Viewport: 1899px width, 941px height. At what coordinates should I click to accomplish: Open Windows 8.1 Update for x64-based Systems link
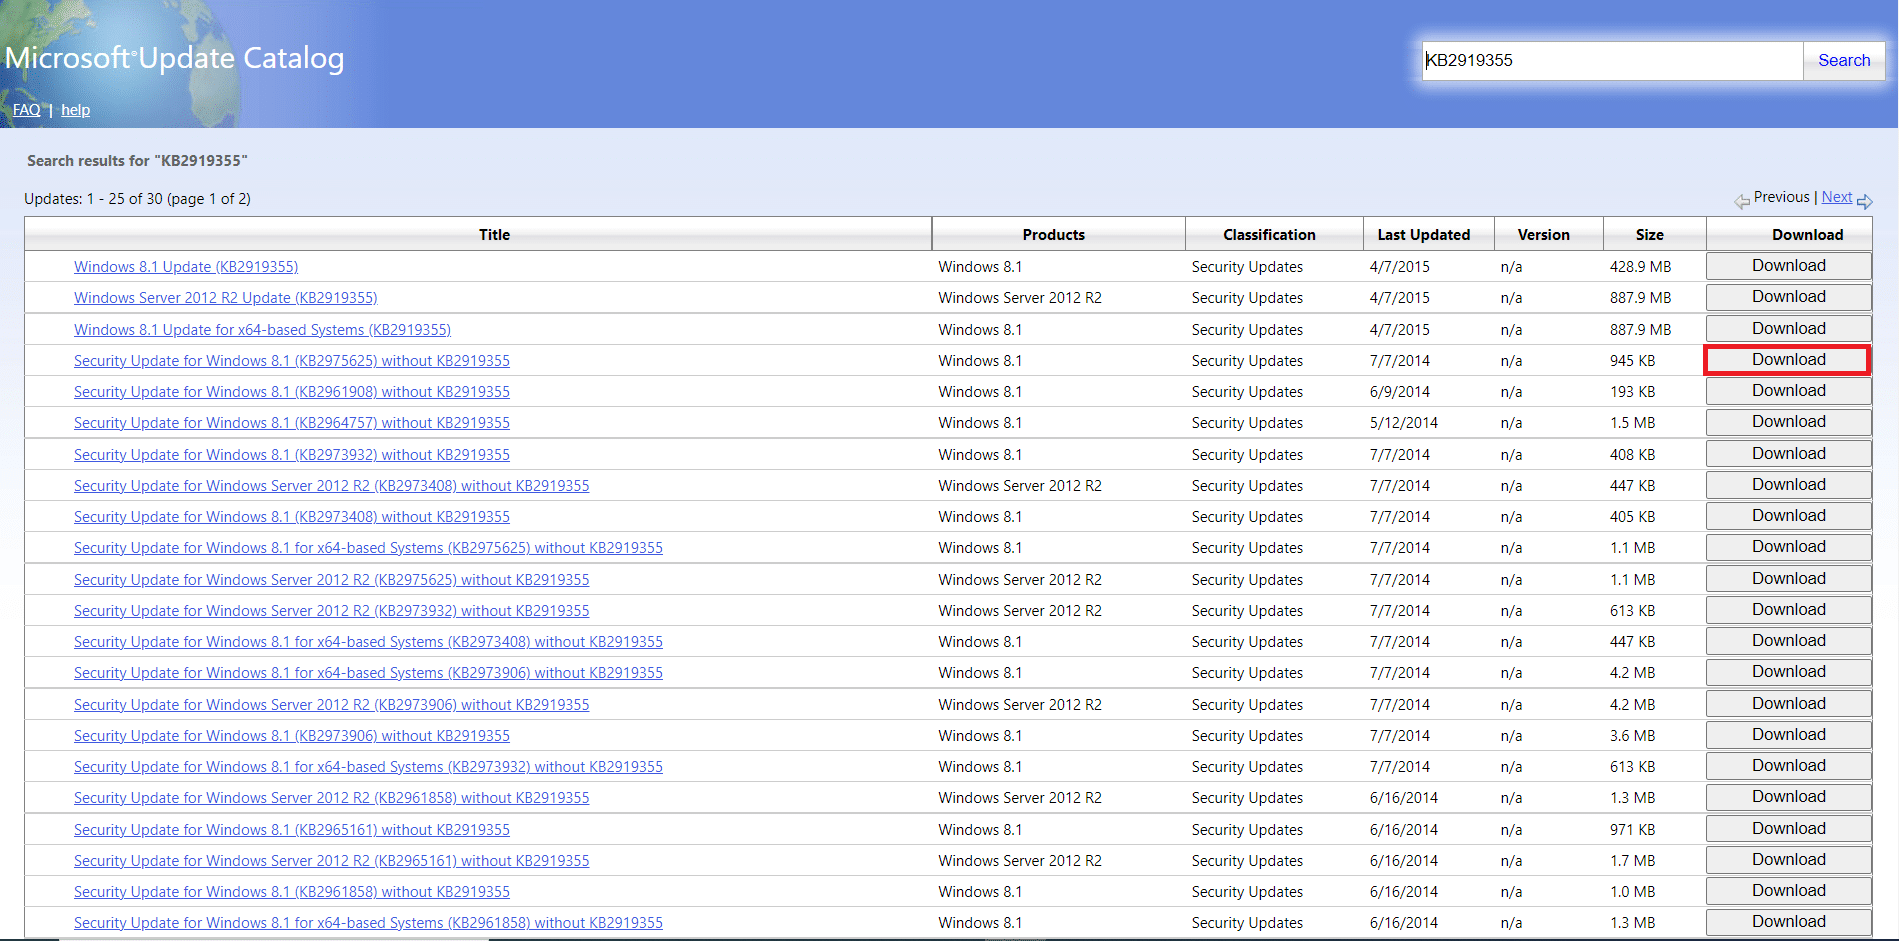pyautogui.click(x=262, y=330)
